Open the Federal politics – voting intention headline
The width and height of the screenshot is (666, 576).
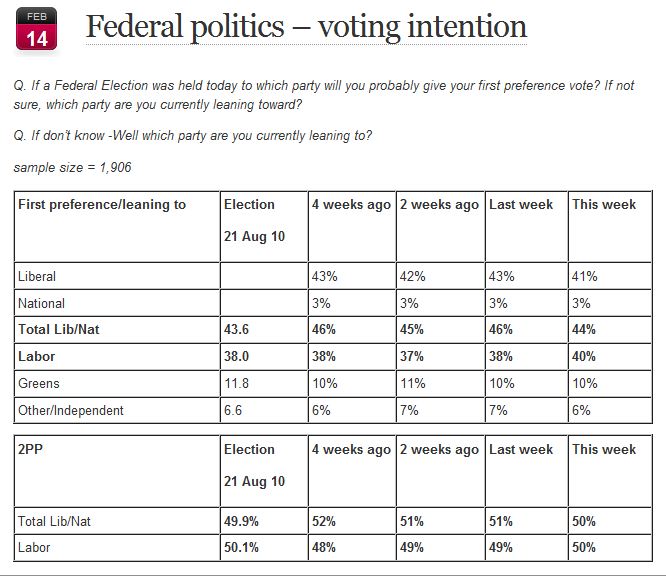(x=306, y=27)
